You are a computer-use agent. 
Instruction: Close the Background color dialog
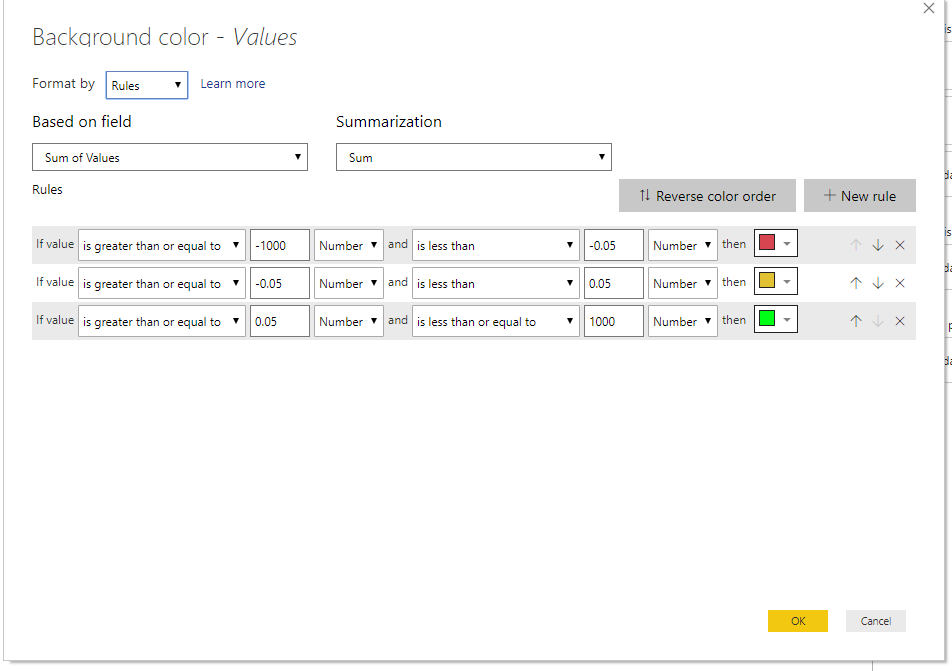click(929, 9)
